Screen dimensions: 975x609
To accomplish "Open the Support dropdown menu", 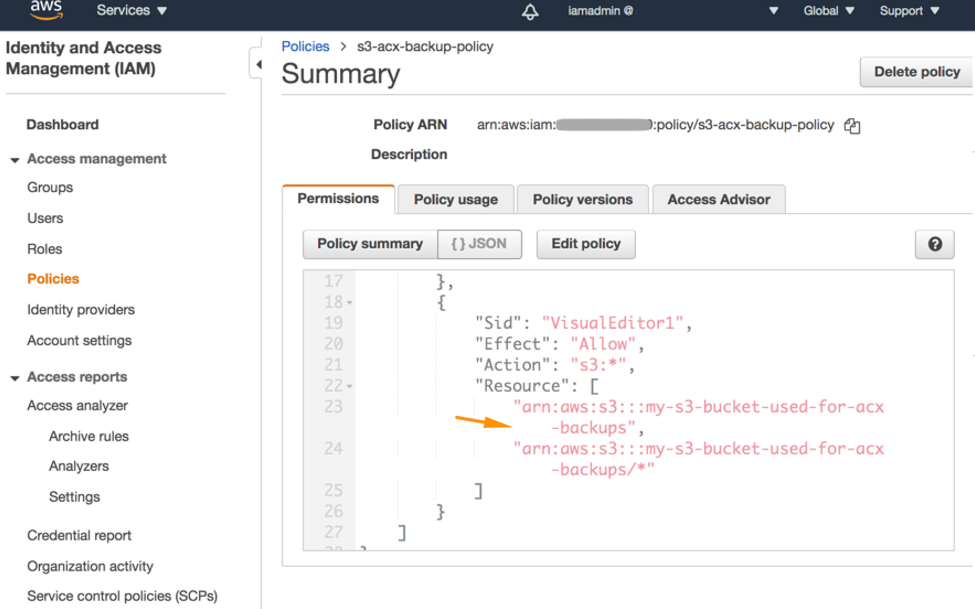I will 909,11.
